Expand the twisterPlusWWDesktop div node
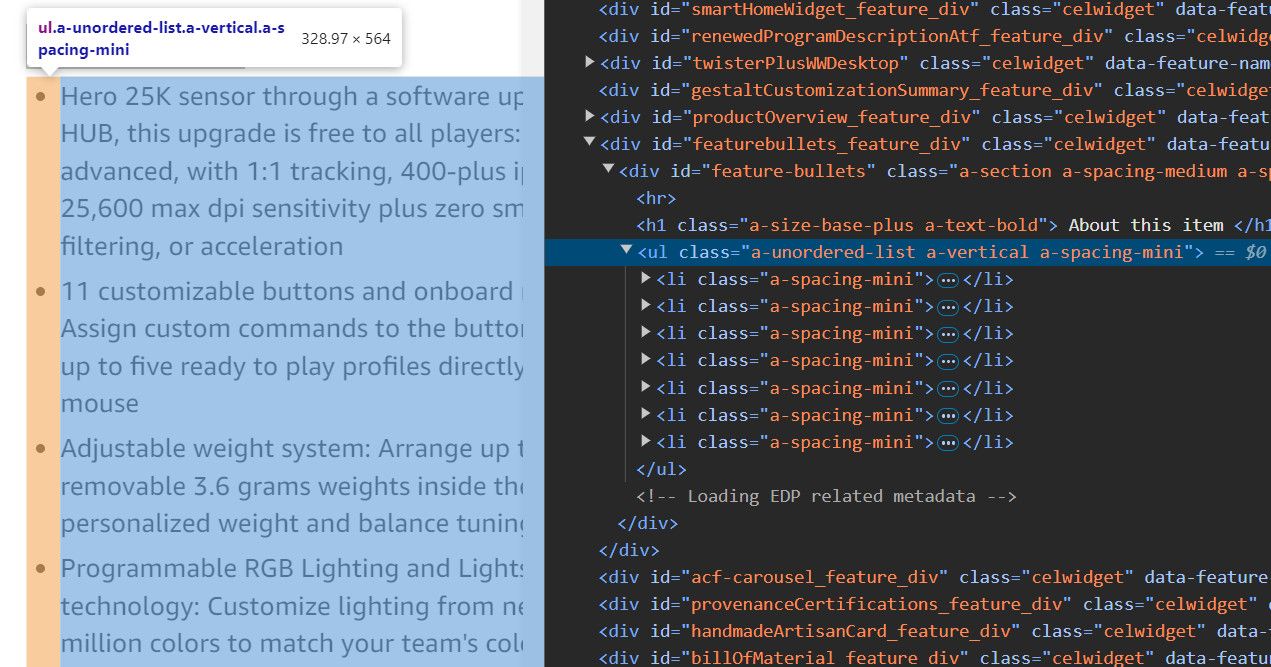The width and height of the screenshot is (1271, 667). coord(590,63)
